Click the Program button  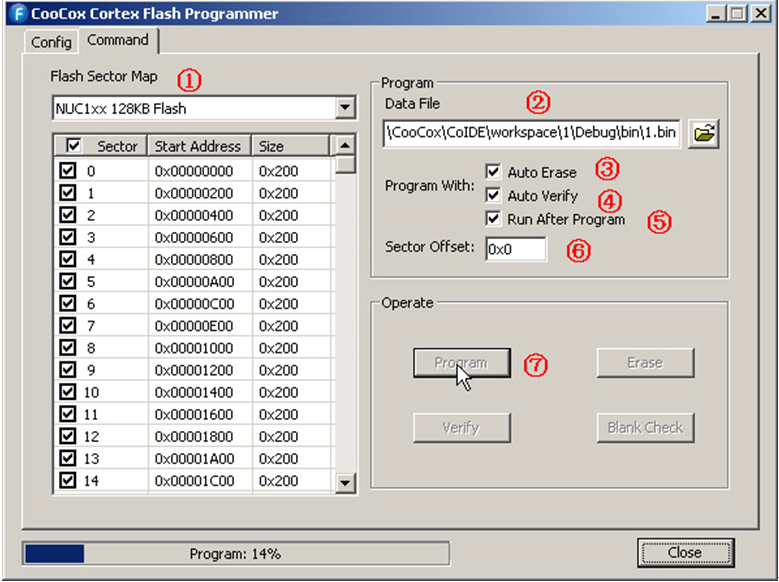[x=462, y=363]
